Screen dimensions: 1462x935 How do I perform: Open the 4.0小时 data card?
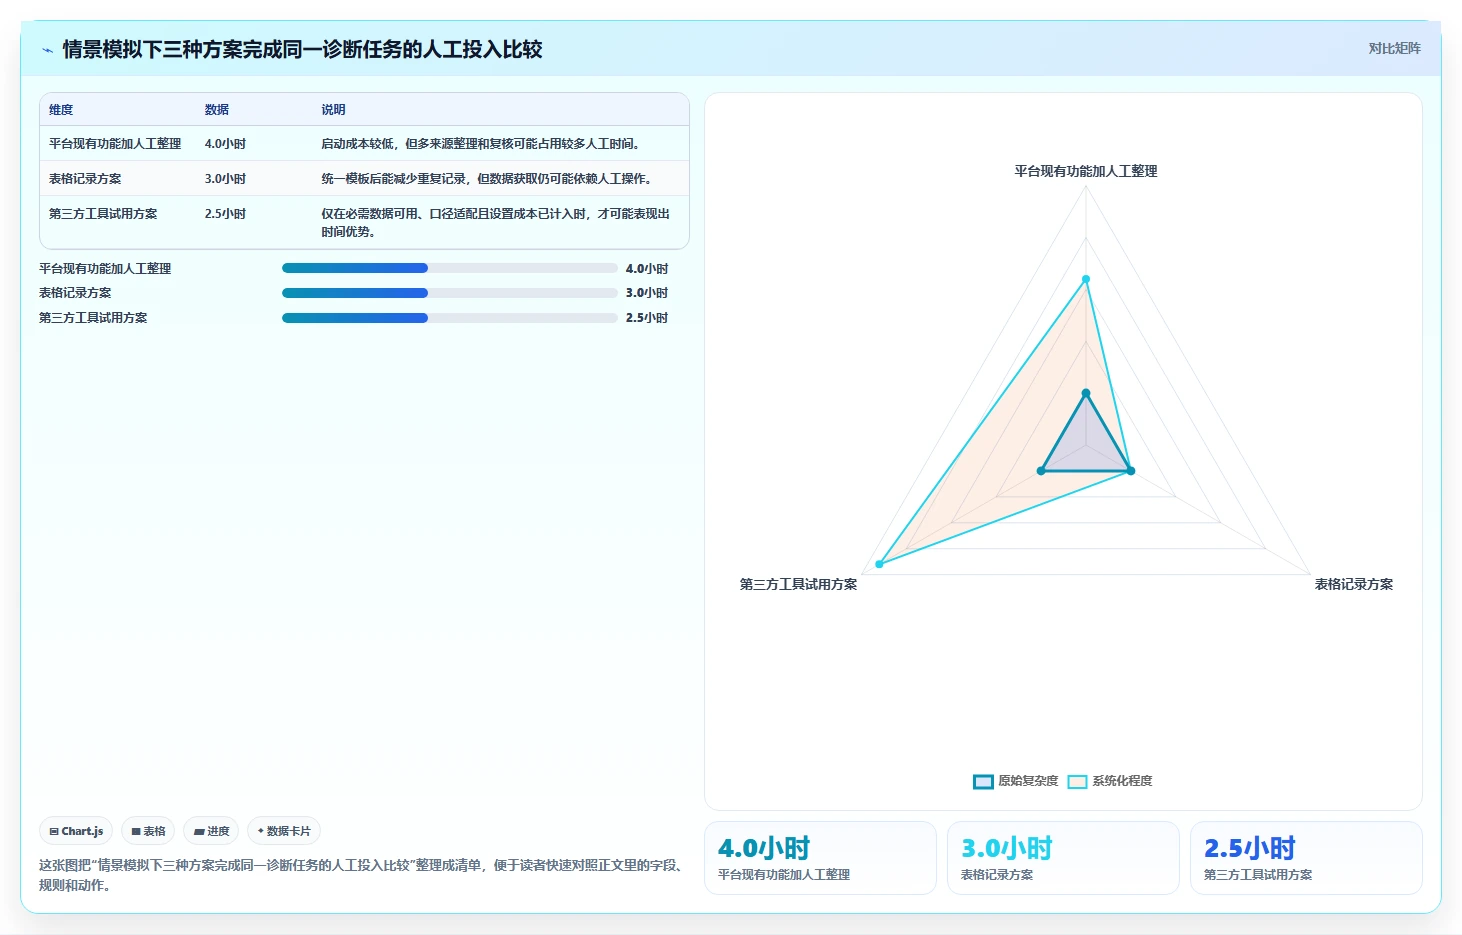point(820,858)
